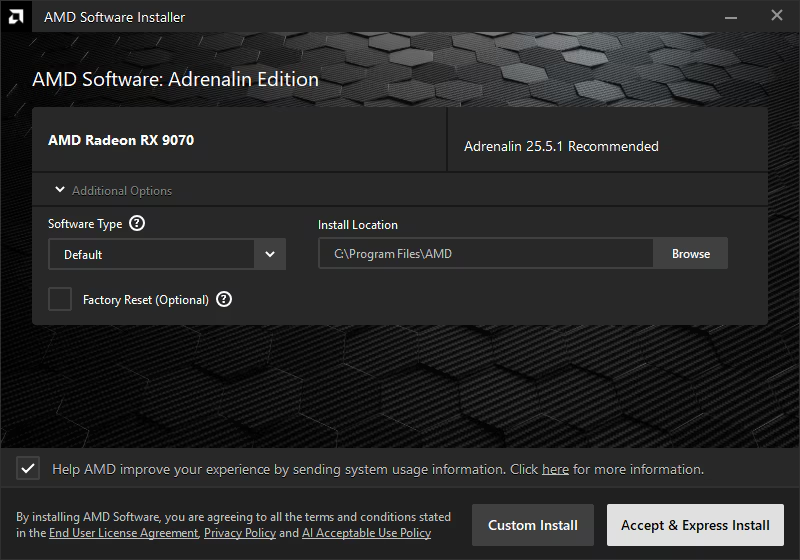Screen dimensions: 800x560
Task: Enable the Factory Reset (Optional) checkbox
Action: pos(60,299)
